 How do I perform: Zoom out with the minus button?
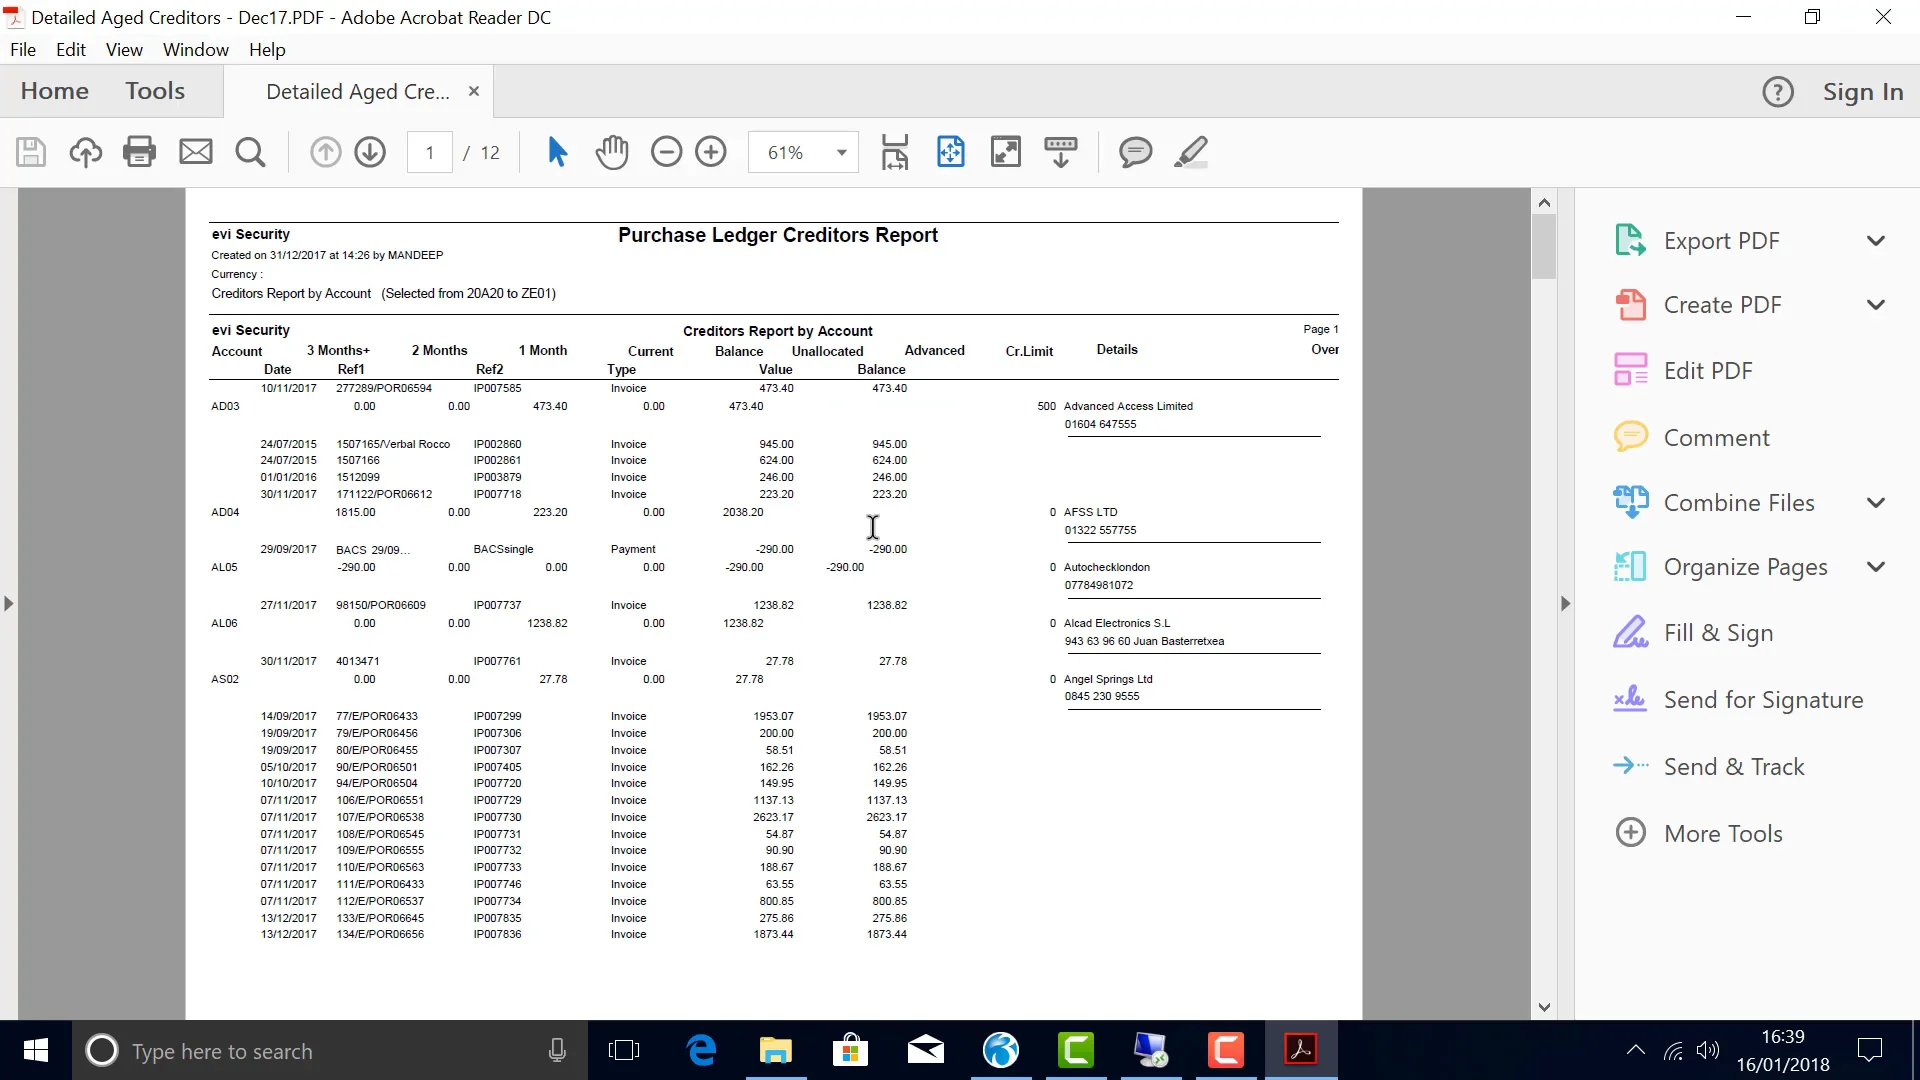[666, 152]
